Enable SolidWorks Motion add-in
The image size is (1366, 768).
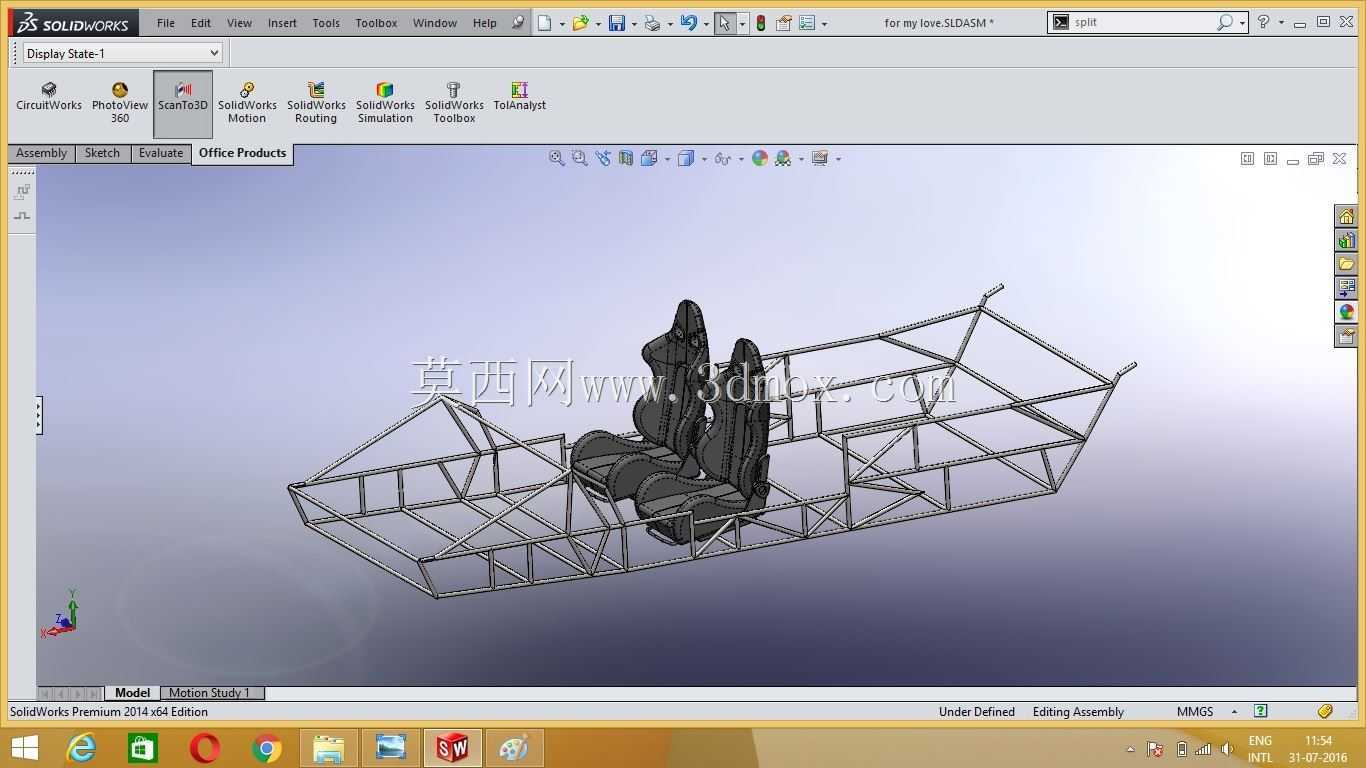(247, 104)
